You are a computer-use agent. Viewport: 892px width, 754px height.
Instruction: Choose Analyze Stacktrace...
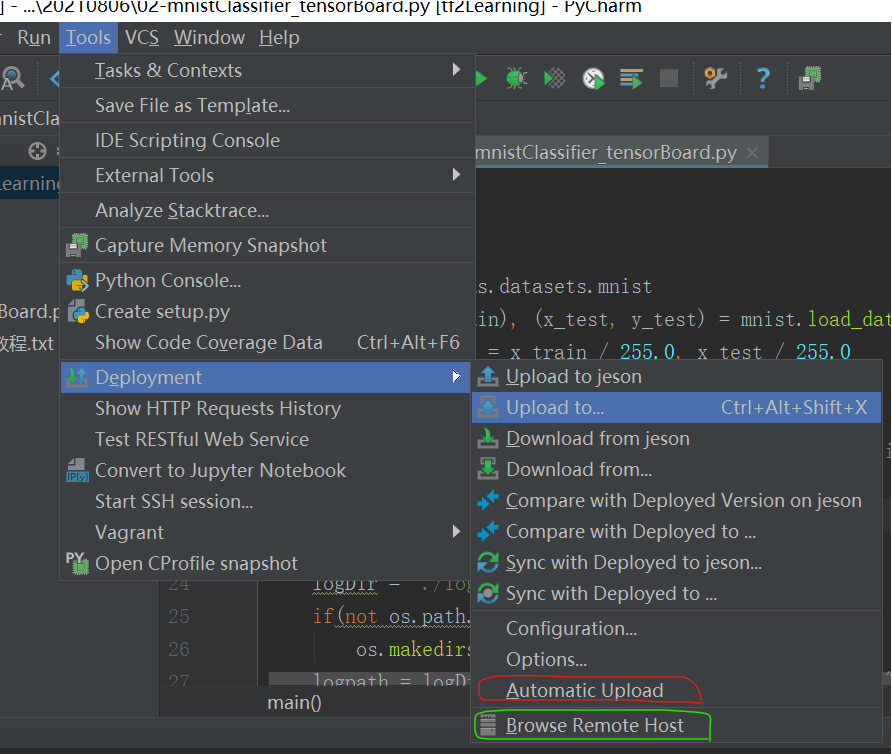[267, 210]
